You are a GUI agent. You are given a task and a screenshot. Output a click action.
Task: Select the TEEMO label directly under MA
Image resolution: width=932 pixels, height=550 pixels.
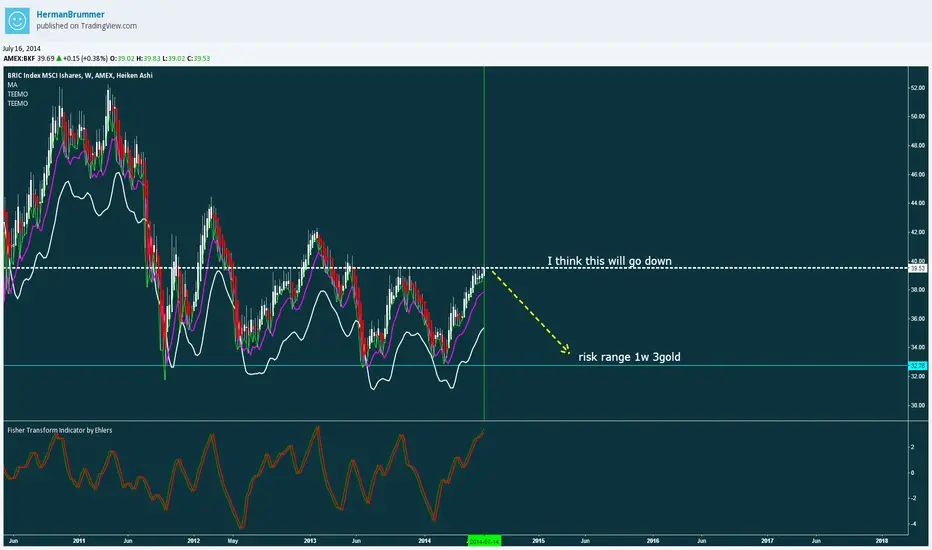pyautogui.click(x=17, y=94)
